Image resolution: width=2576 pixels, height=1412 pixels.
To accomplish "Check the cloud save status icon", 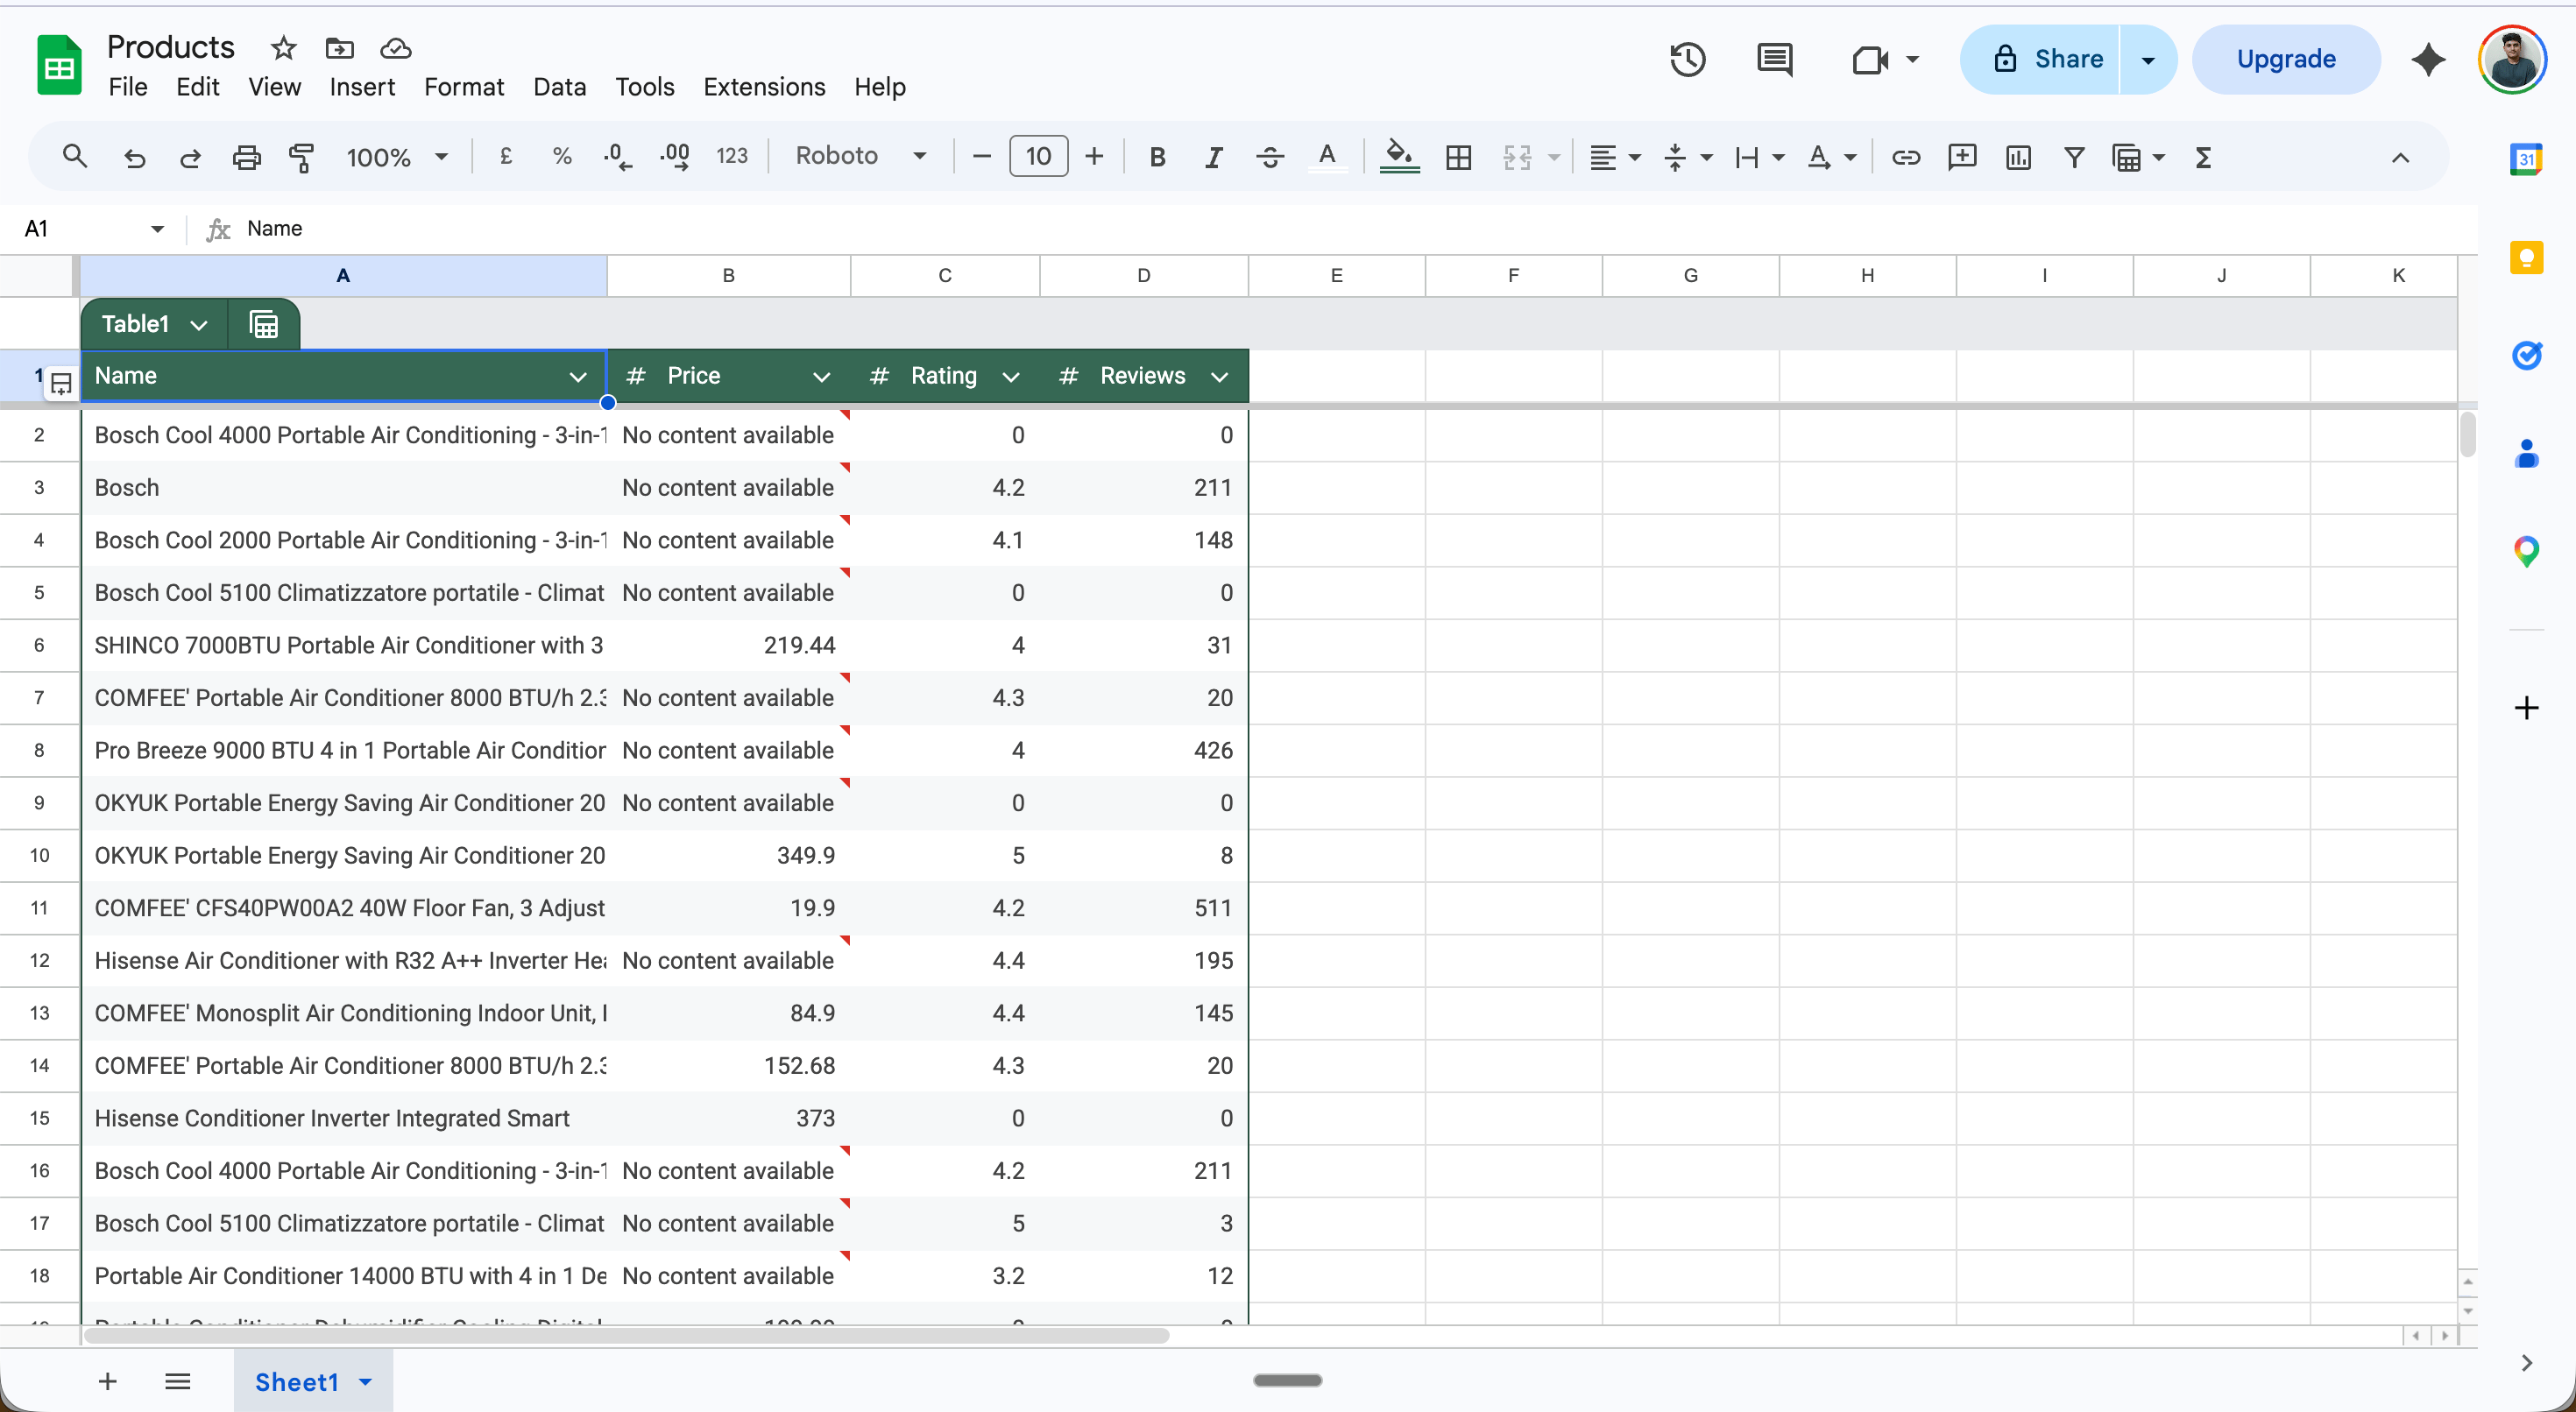I will point(396,48).
